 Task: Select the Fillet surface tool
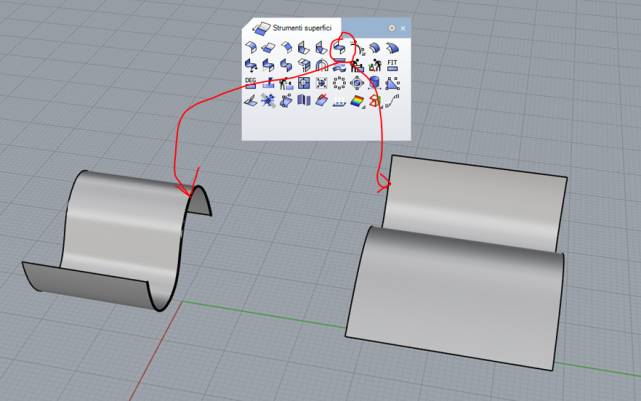click(x=268, y=47)
